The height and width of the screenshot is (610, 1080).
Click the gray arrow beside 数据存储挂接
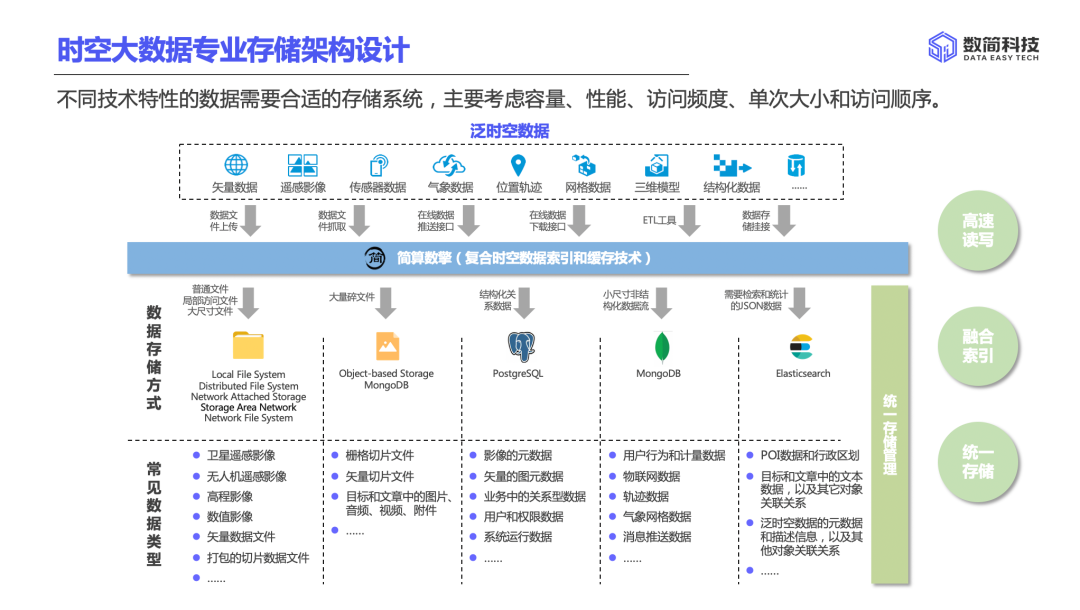point(785,220)
